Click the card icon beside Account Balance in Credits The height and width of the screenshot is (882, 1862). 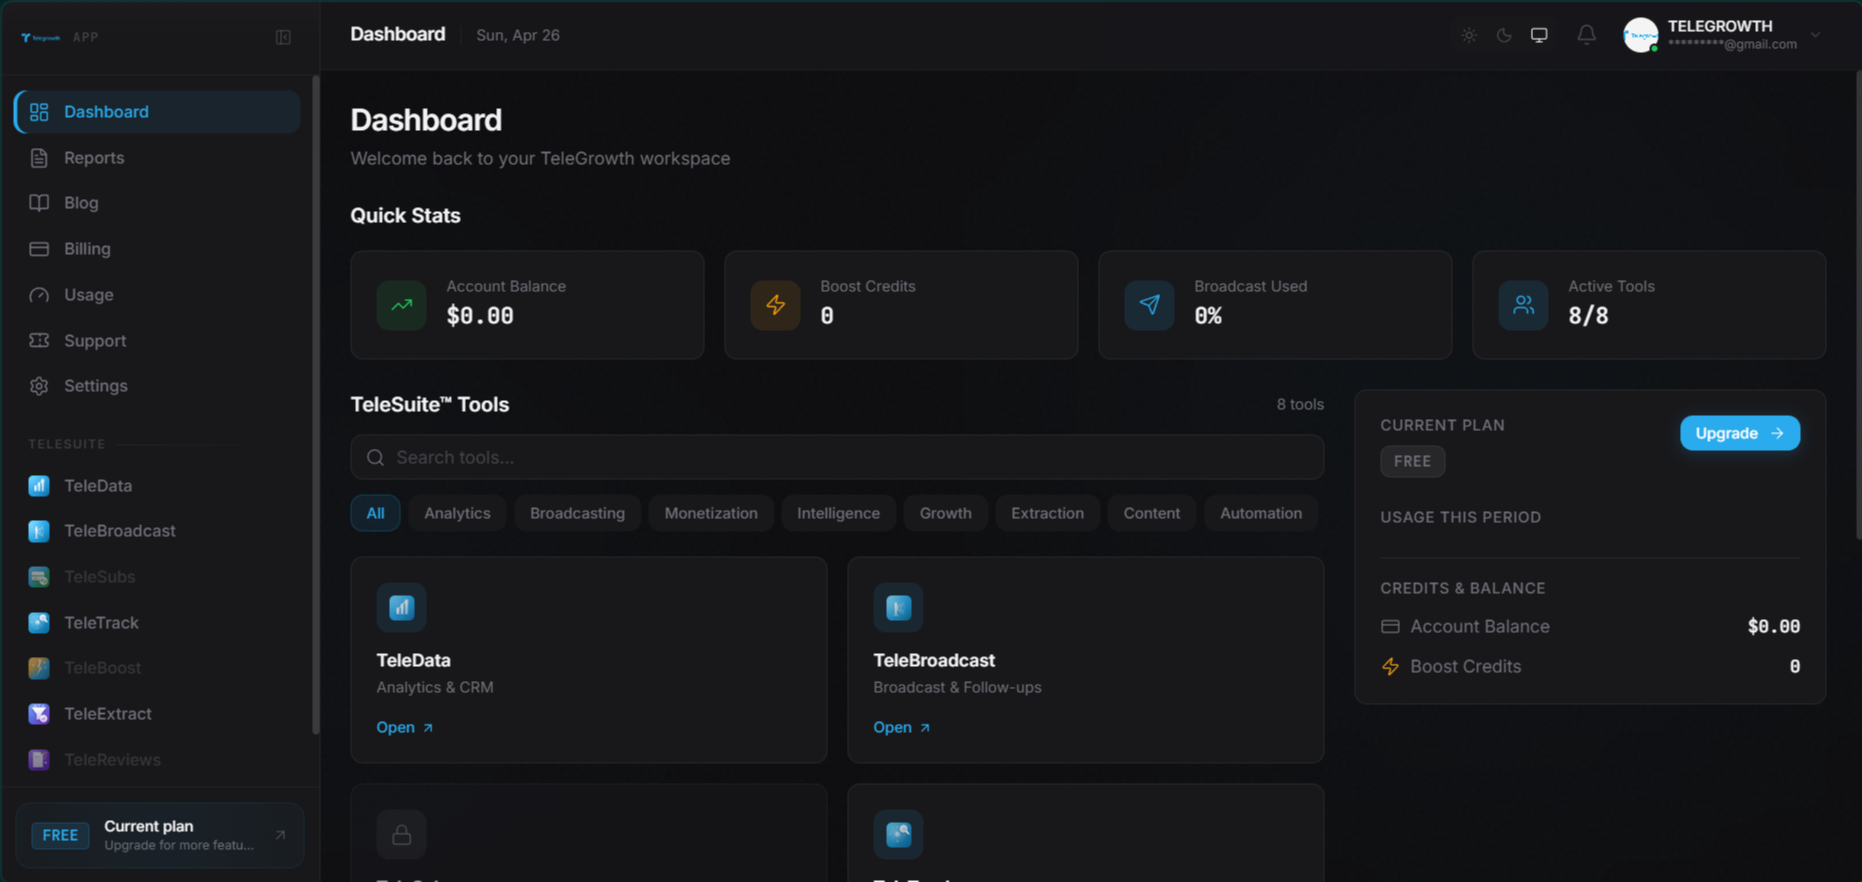[1390, 626]
